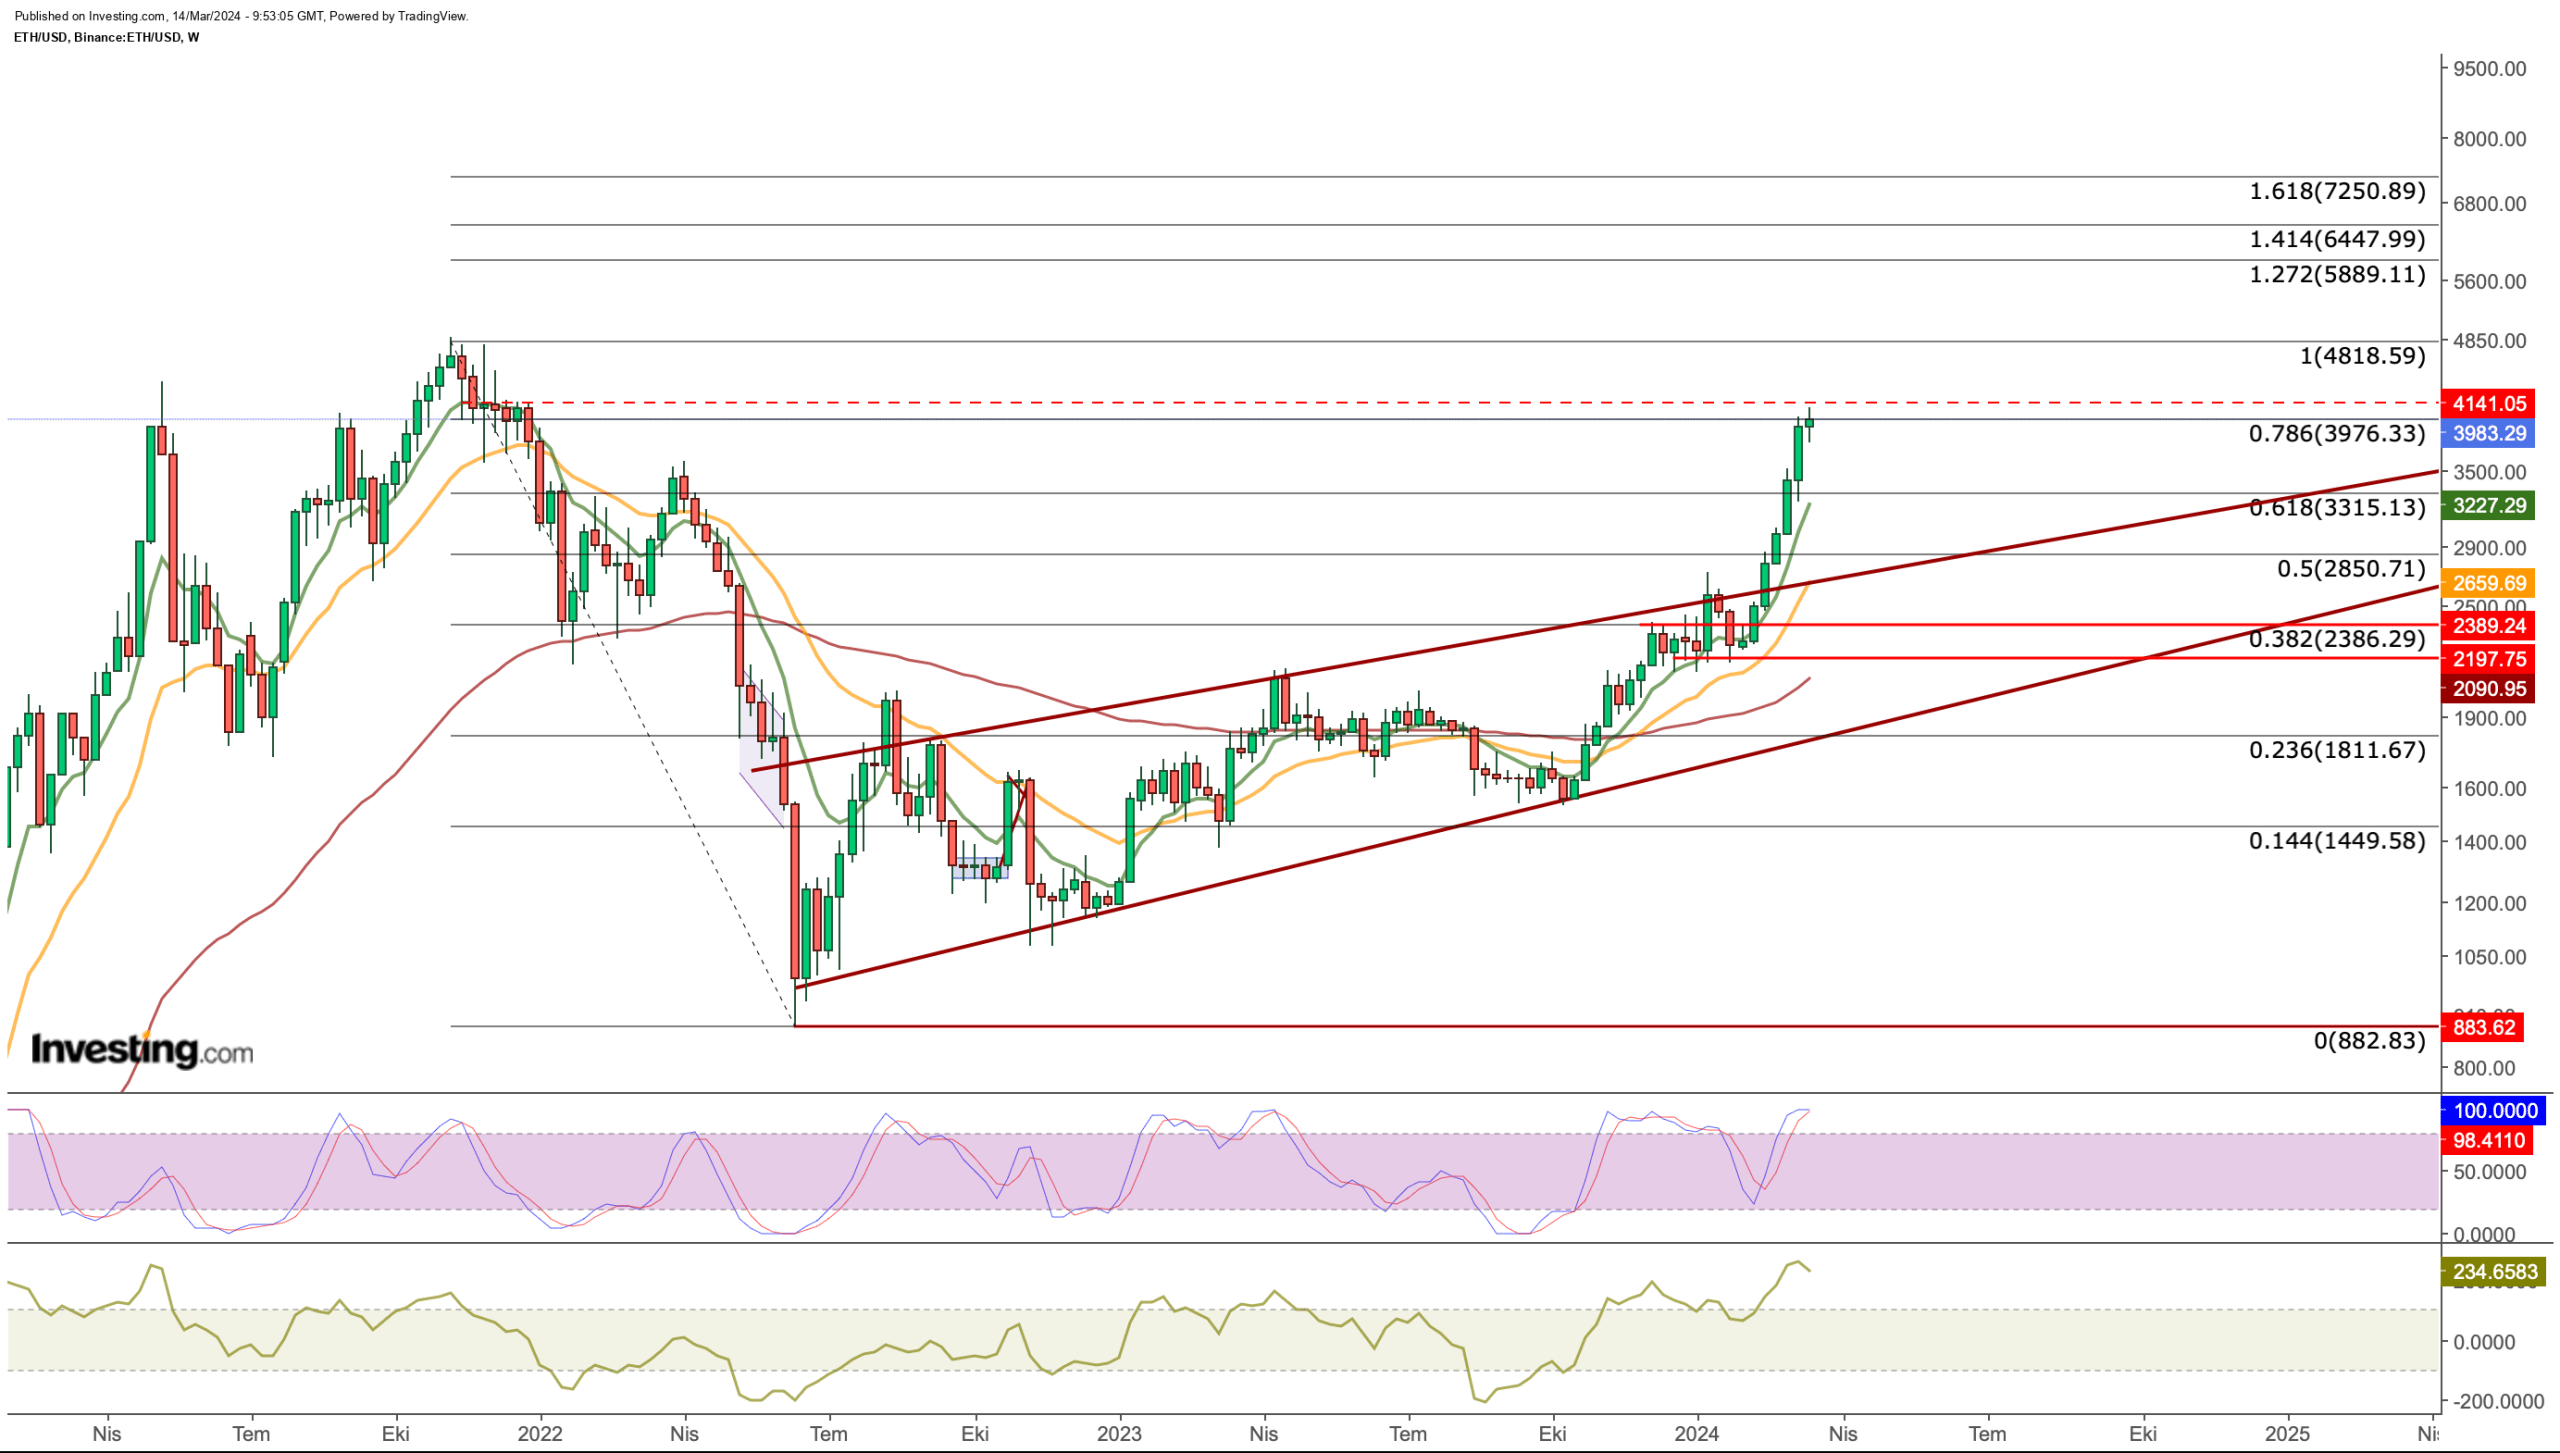This screenshot has height=1453, width=2560.
Task: Click the -200.0000 CCI axis tick
Action: 2498,1402
